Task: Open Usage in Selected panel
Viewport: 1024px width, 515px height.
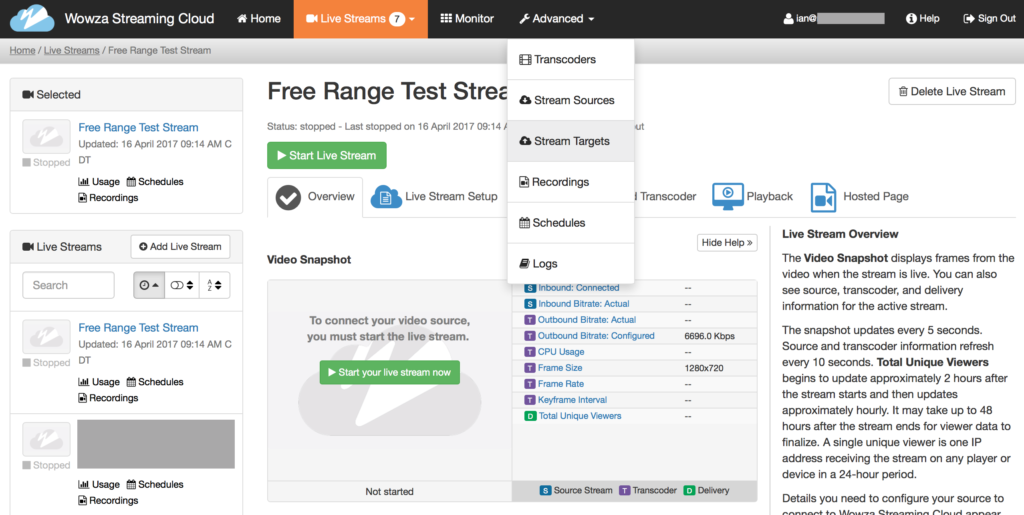Action: [99, 182]
